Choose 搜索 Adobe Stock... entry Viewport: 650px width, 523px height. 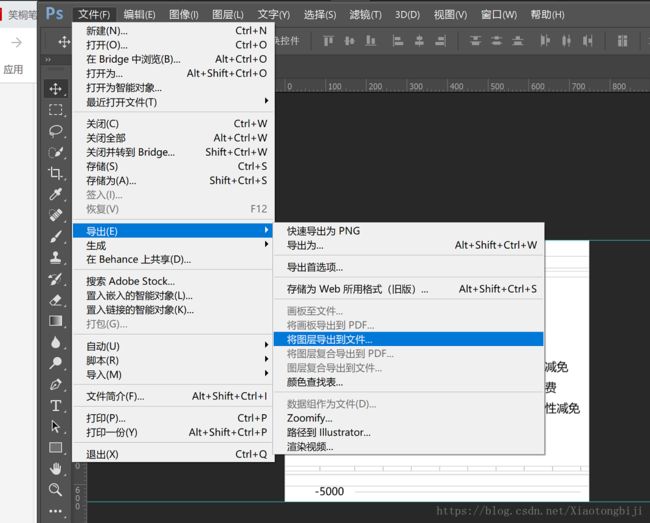pyautogui.click(x=173, y=281)
